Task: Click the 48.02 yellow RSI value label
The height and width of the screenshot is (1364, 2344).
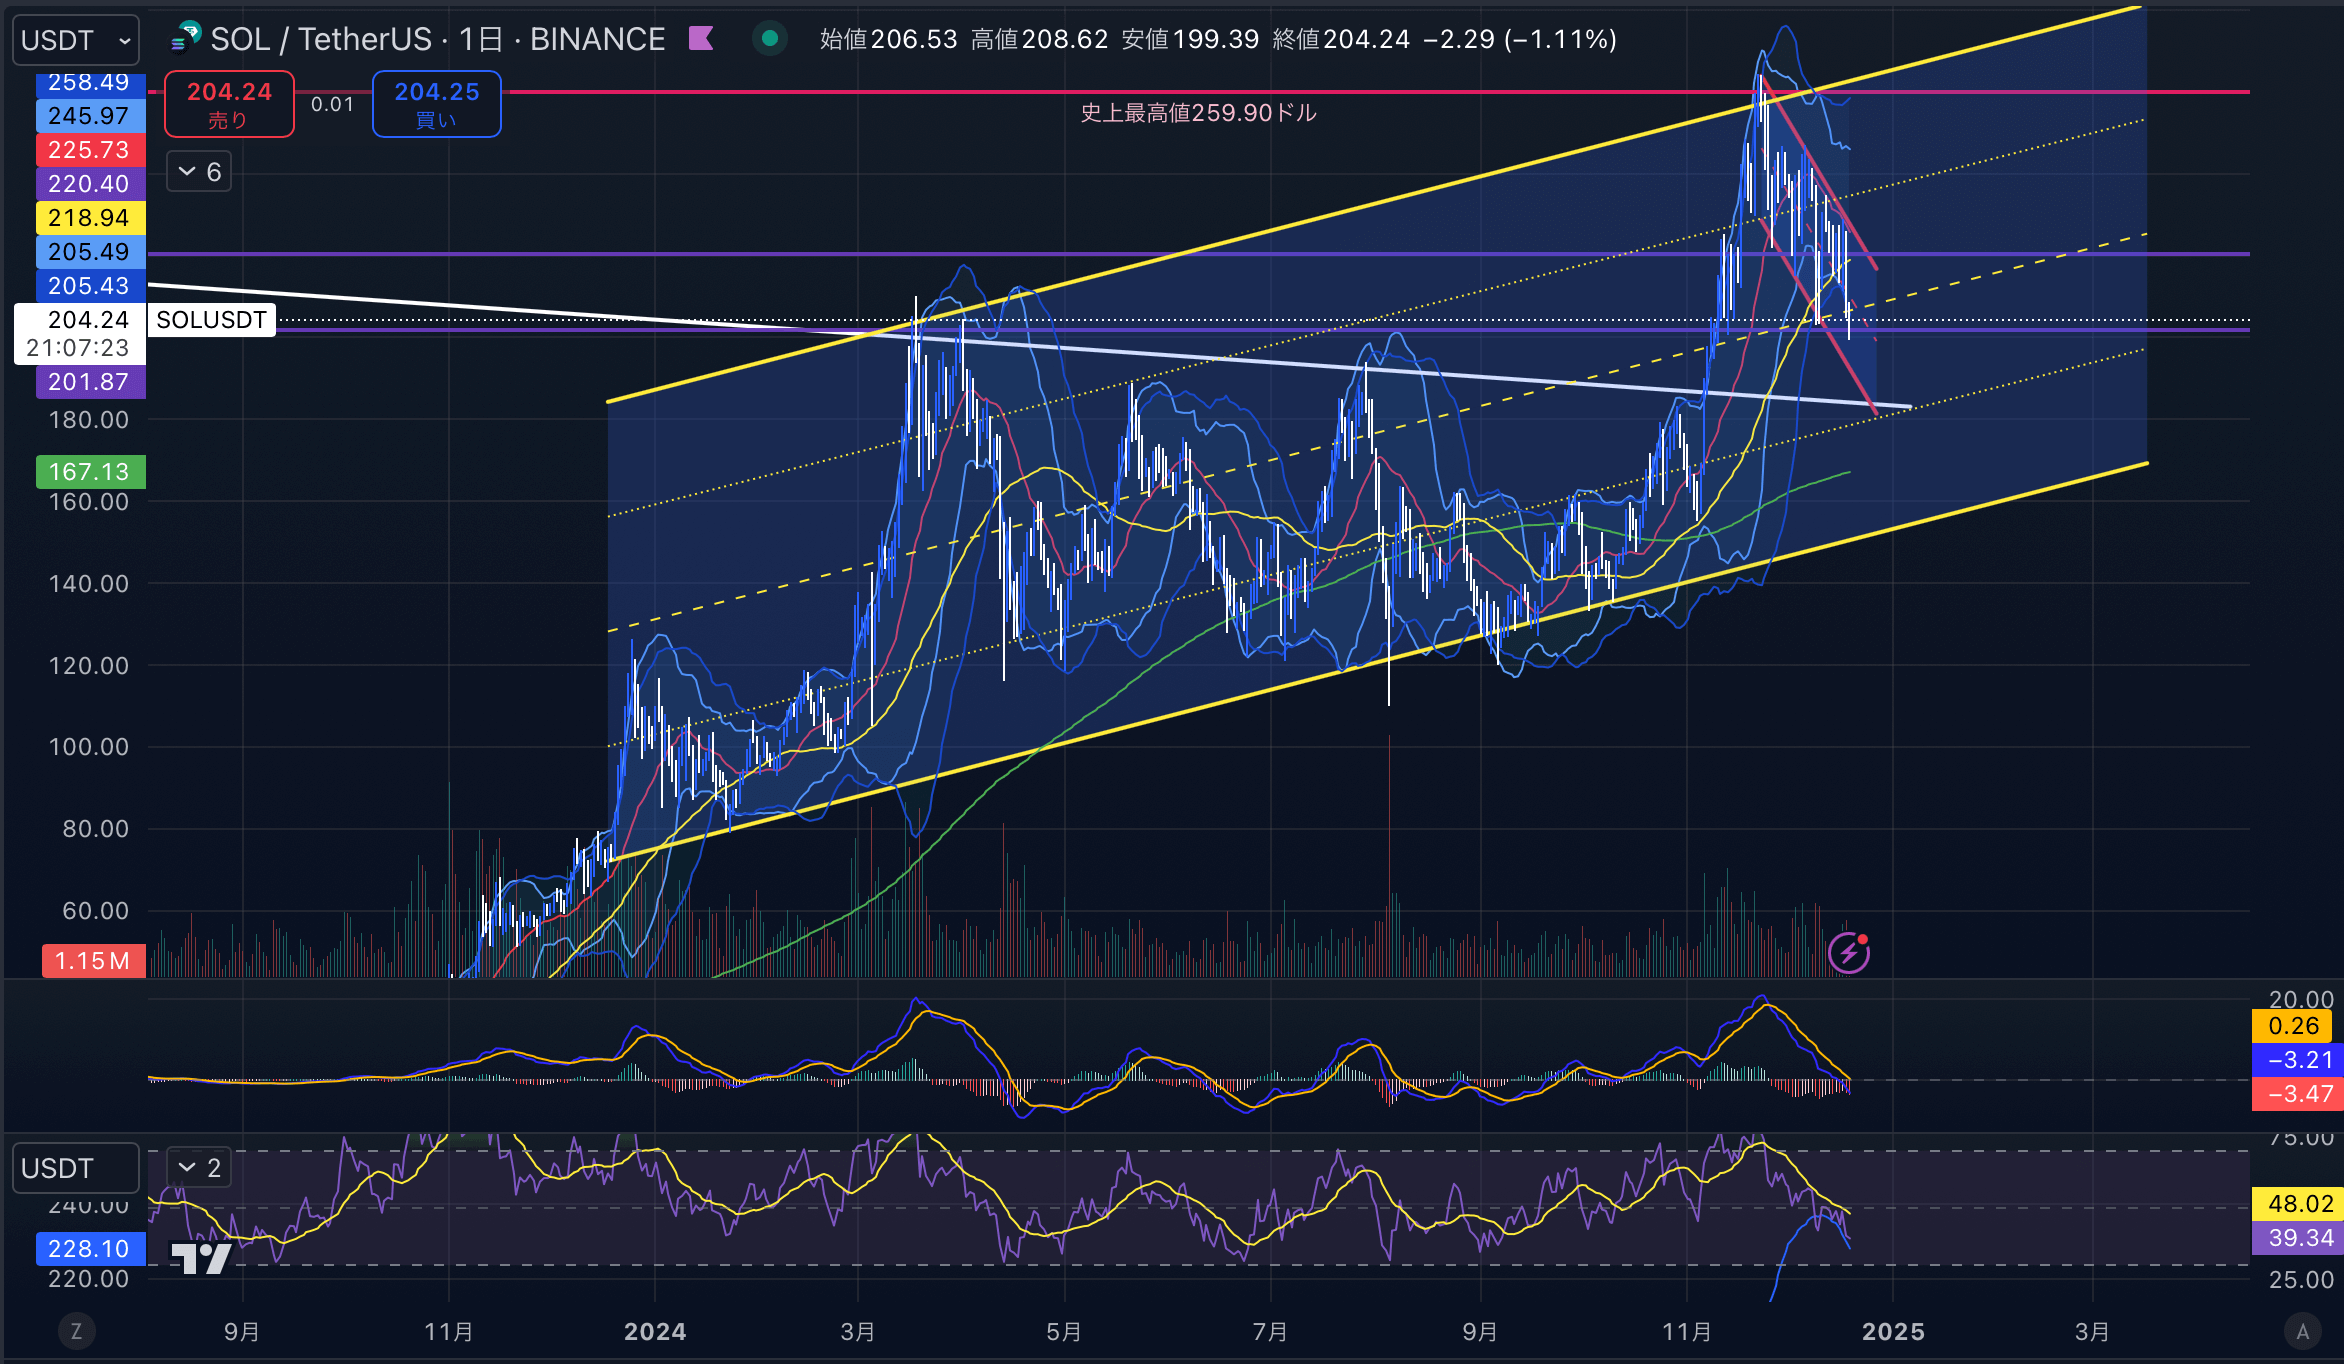Action: point(2297,1204)
